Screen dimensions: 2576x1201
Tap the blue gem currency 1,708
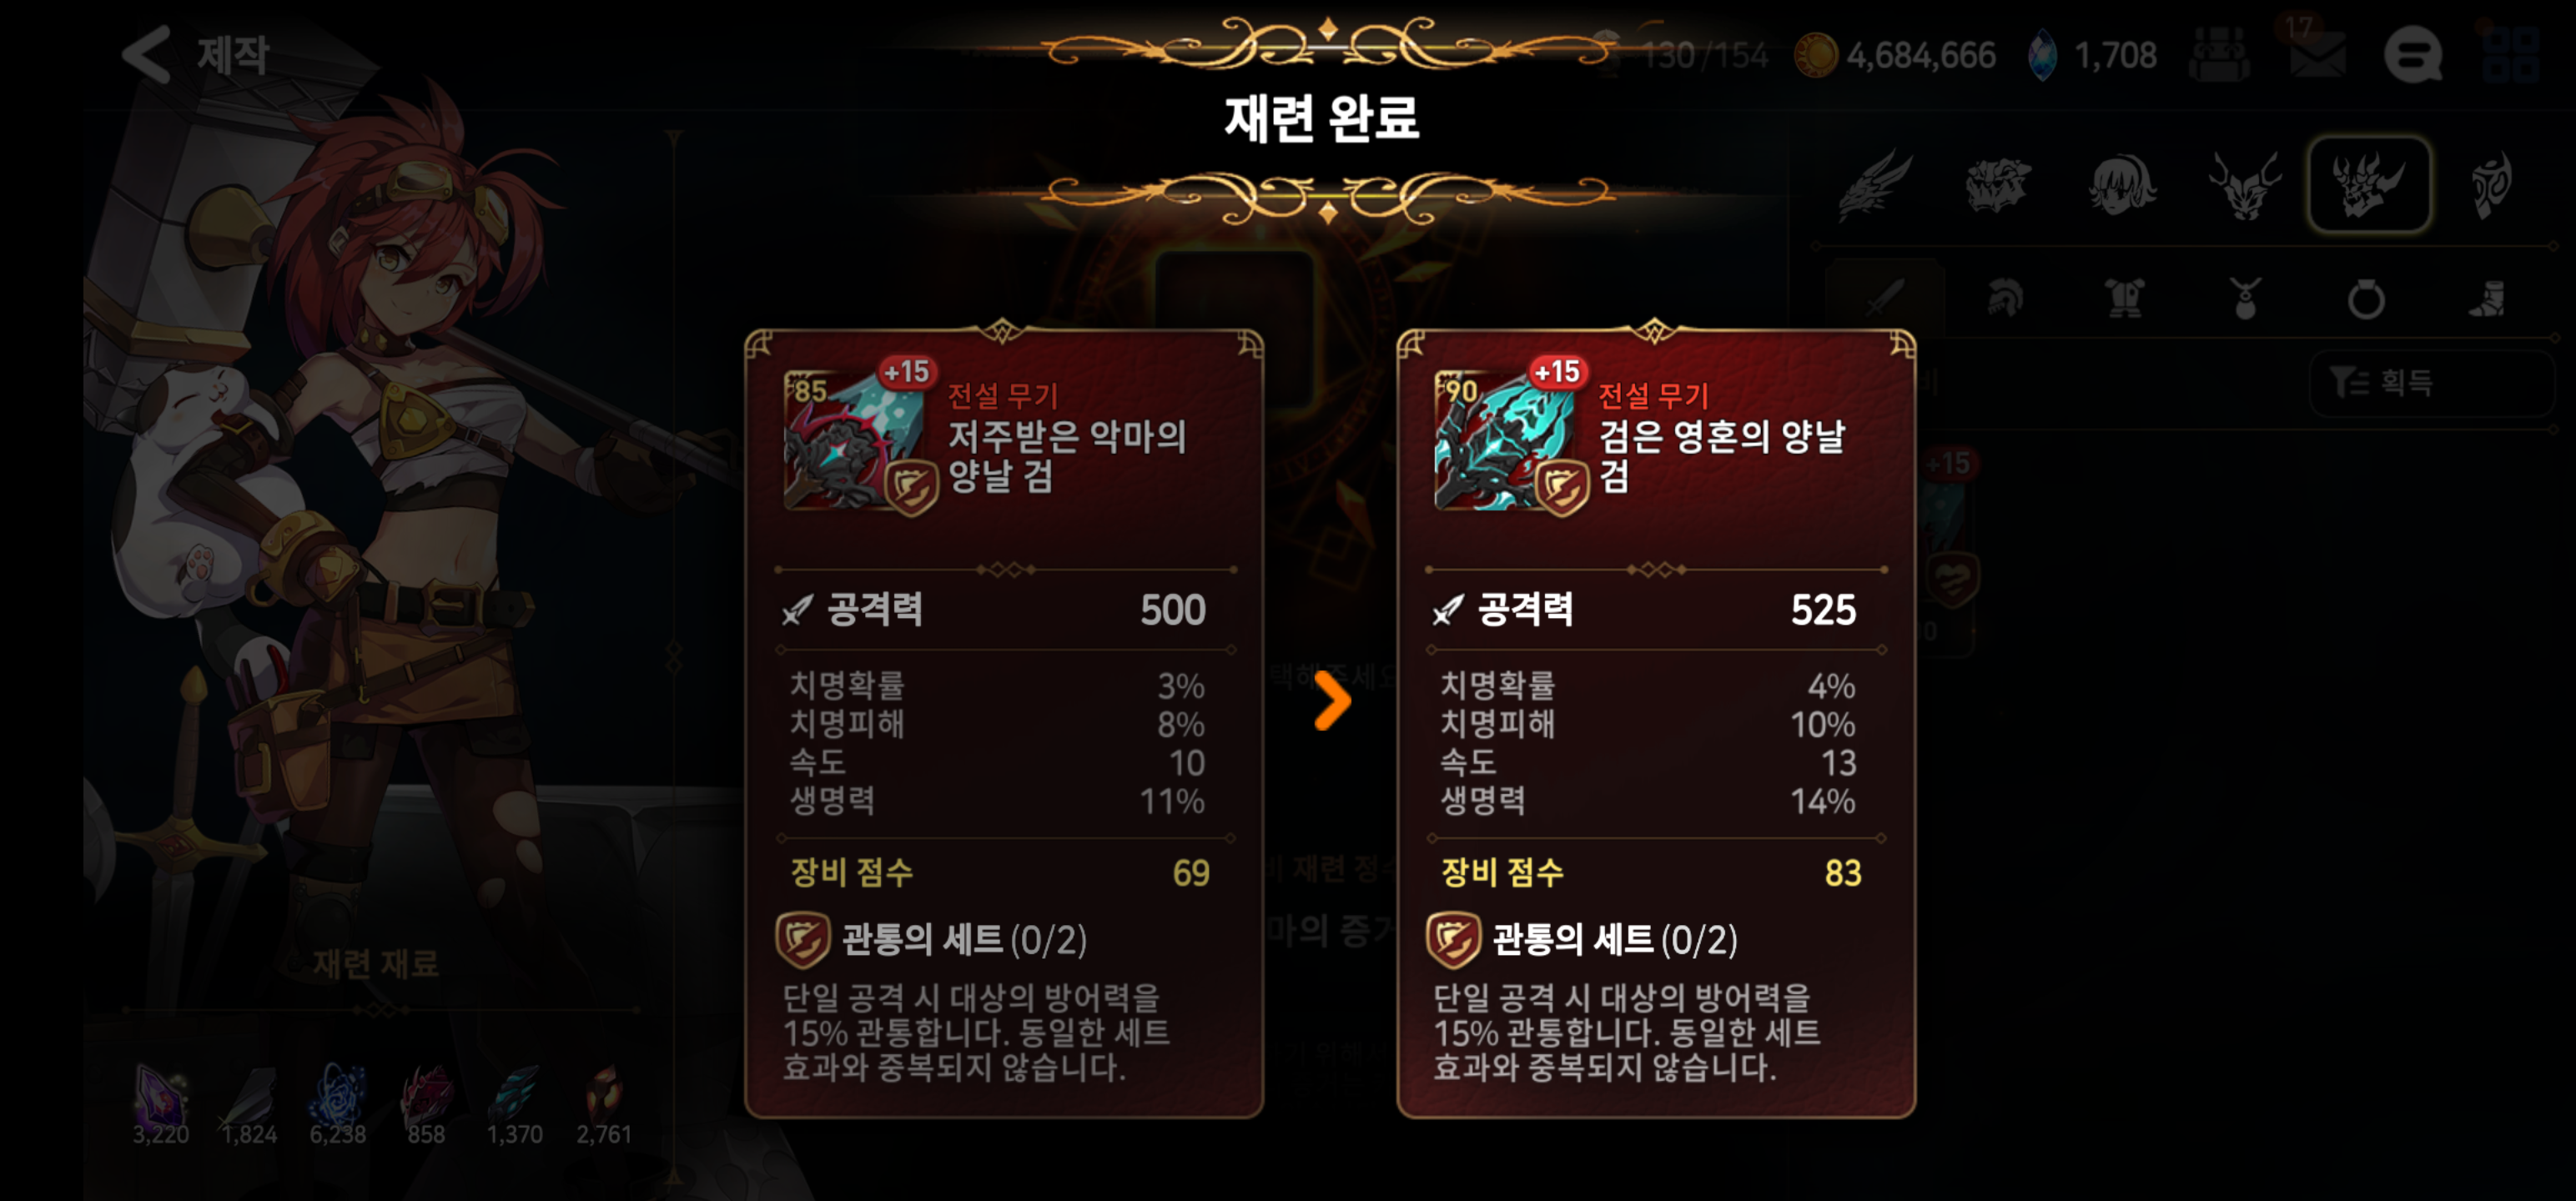[2092, 55]
